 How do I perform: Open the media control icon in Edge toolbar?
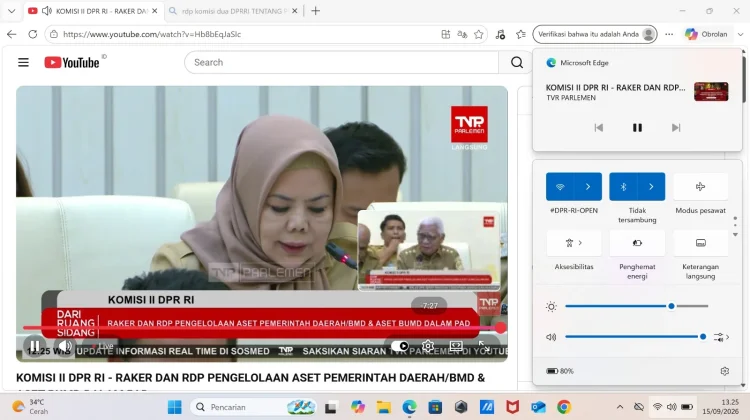(500, 34)
